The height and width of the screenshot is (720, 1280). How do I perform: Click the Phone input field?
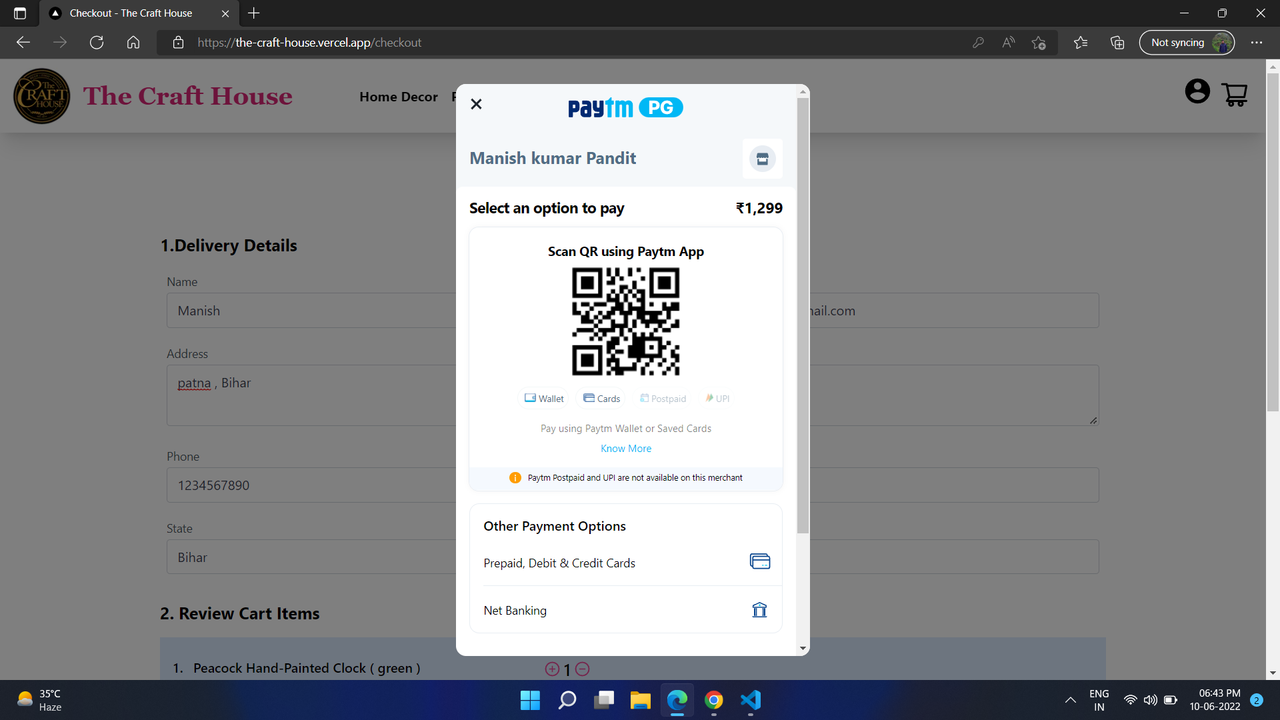311,485
